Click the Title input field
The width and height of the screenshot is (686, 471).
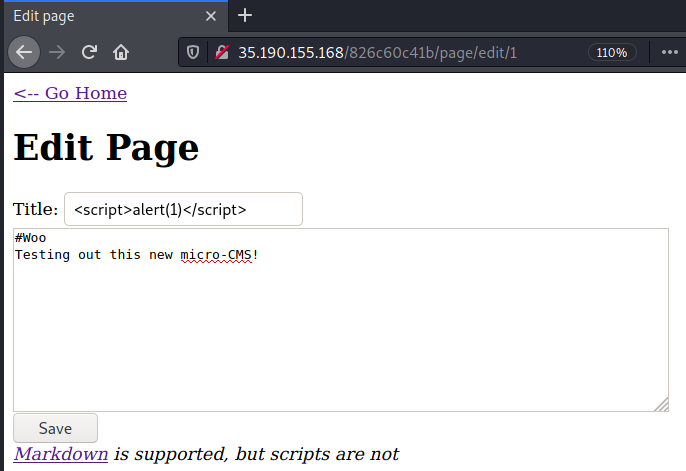tap(183, 209)
